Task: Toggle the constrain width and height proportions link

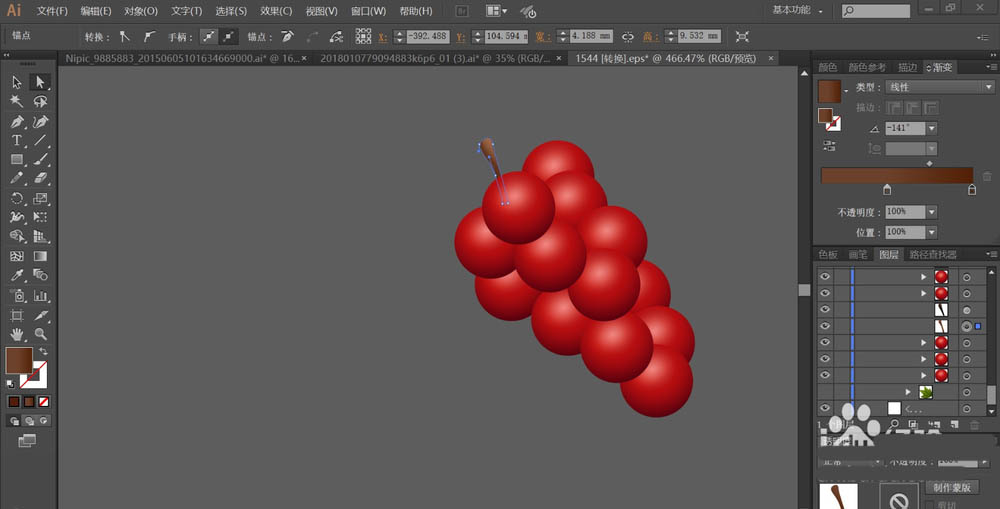Action: click(x=628, y=37)
